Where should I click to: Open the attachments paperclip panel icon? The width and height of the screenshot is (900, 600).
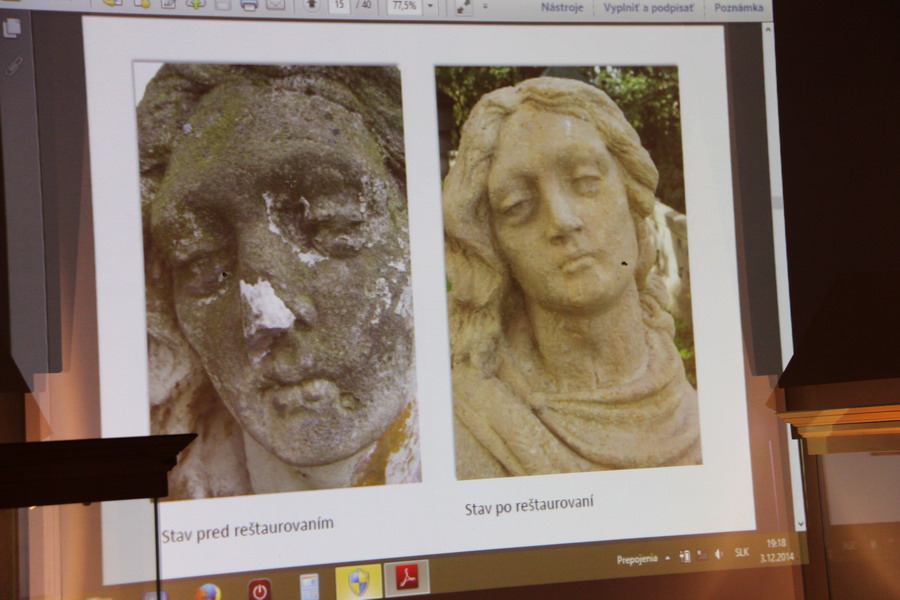(x=14, y=65)
